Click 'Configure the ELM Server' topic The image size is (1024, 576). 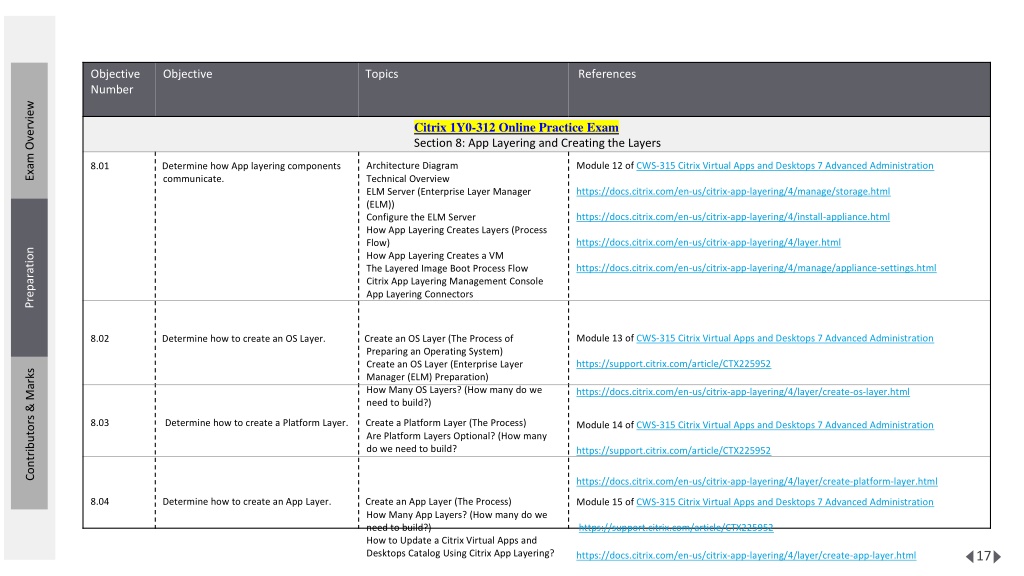(x=421, y=217)
